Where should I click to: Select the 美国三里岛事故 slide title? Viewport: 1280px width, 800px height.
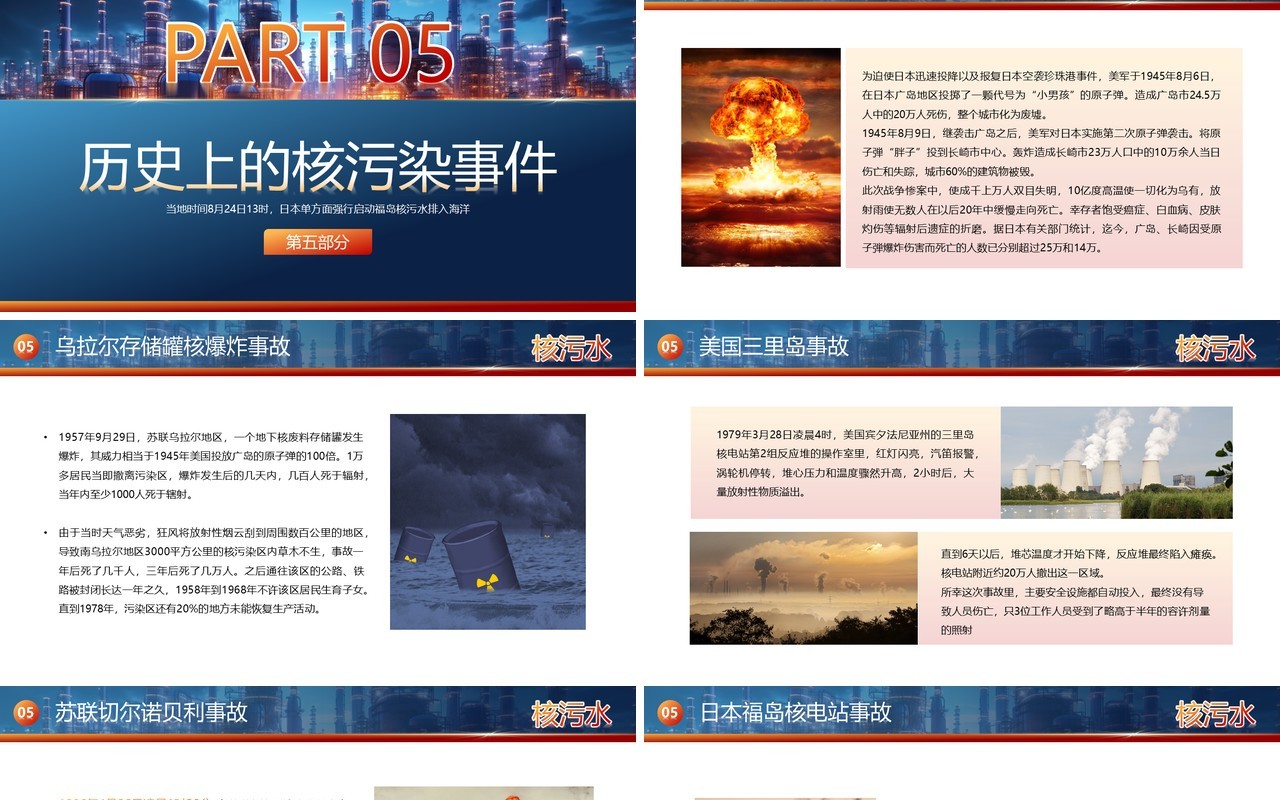[774, 347]
